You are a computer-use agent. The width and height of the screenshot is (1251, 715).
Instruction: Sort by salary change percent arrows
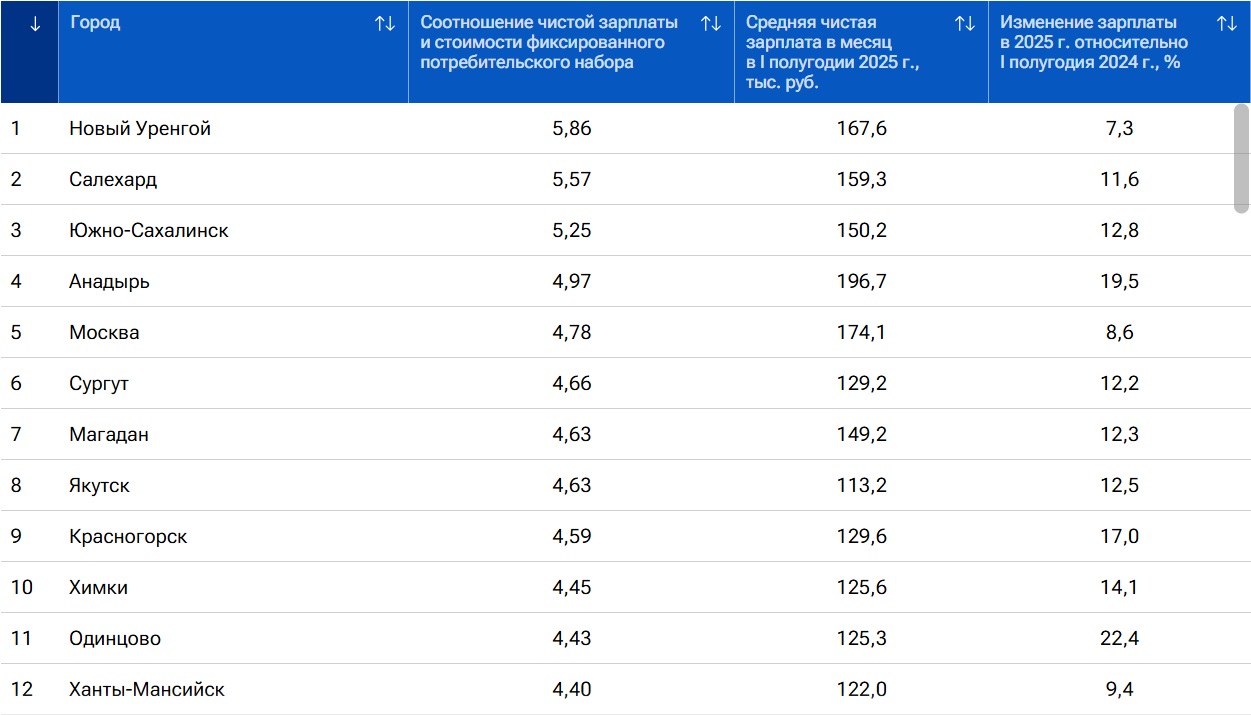1227,24
